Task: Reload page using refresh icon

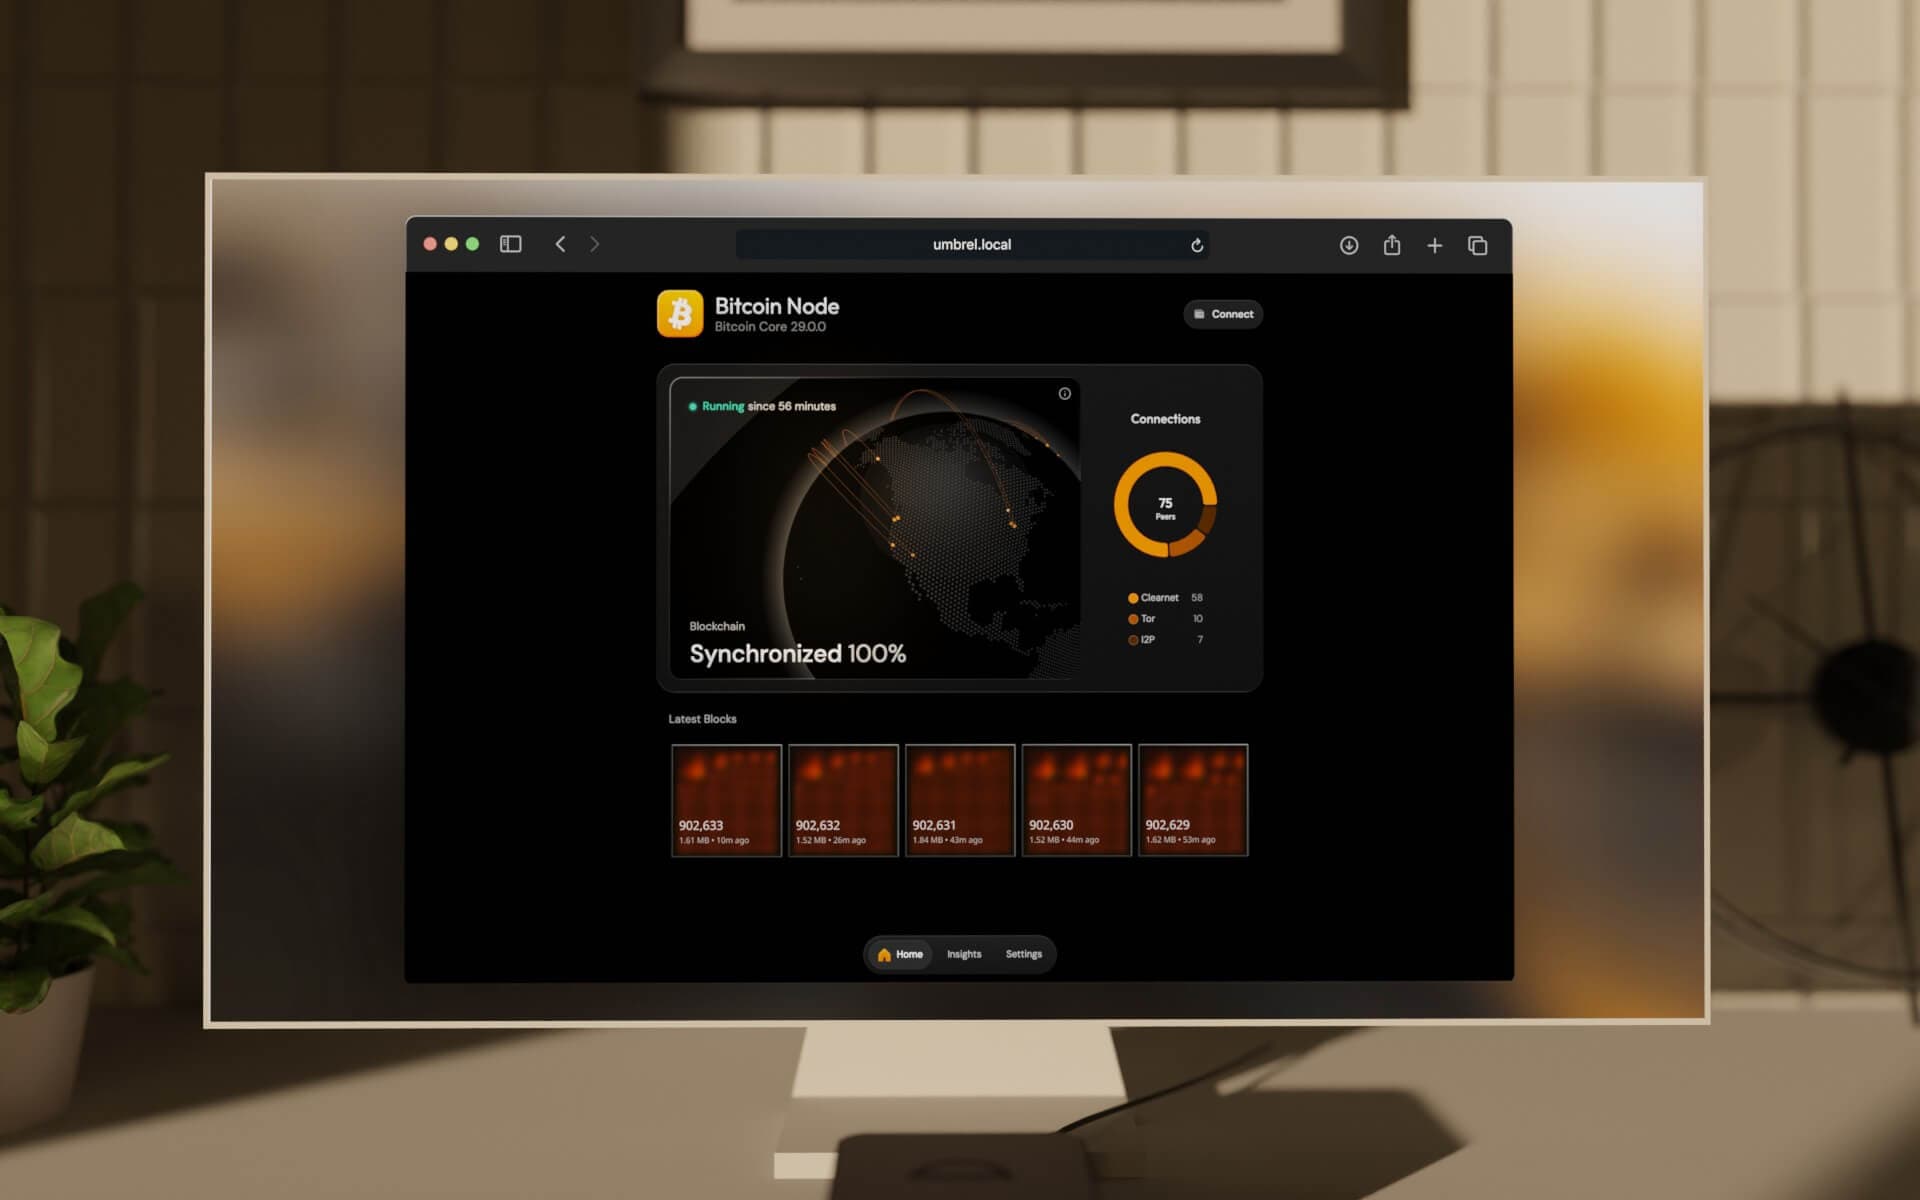Action: (1197, 245)
